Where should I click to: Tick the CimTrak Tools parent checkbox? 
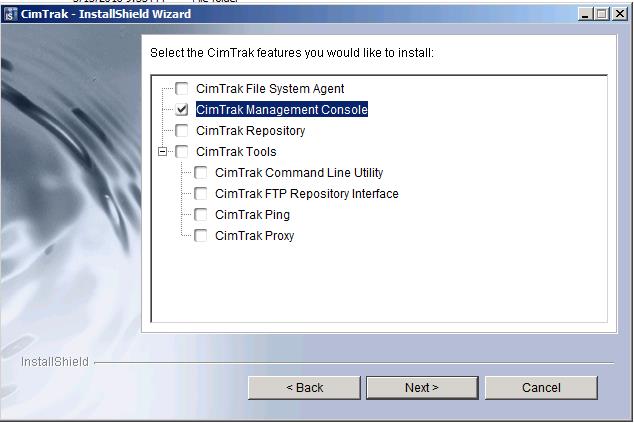[182, 152]
